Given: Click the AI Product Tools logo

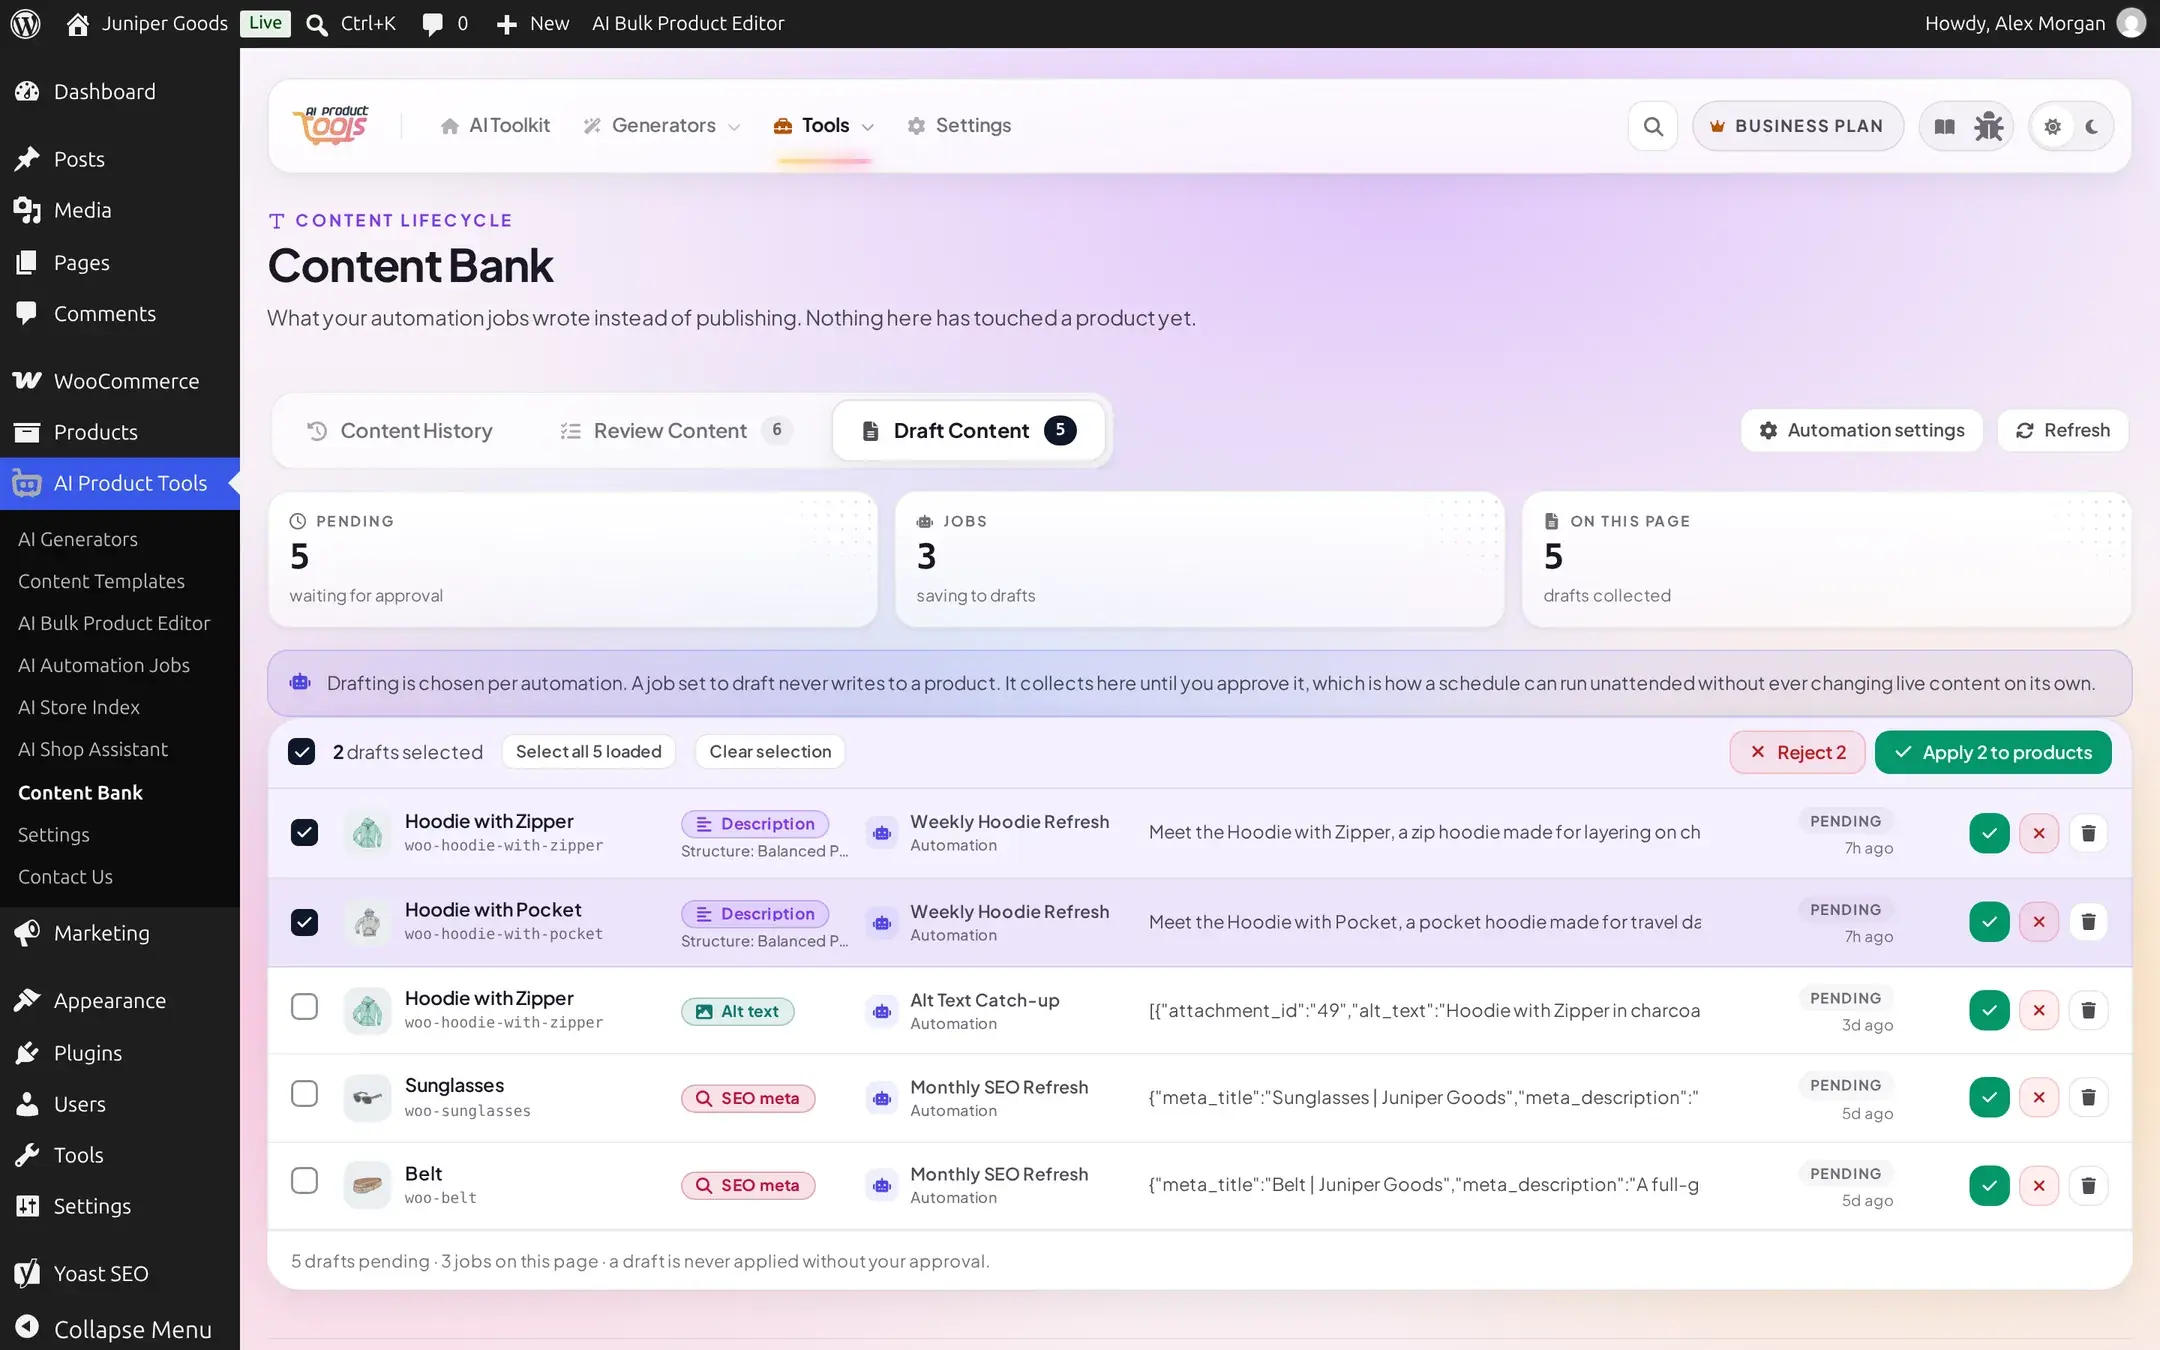Looking at the screenshot, I should click(x=332, y=126).
